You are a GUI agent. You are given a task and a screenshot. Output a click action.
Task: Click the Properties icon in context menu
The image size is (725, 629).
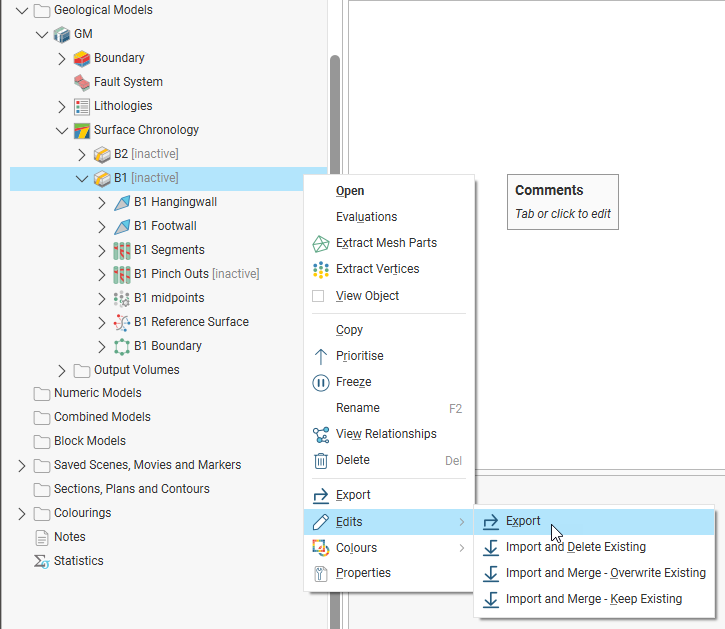320,573
